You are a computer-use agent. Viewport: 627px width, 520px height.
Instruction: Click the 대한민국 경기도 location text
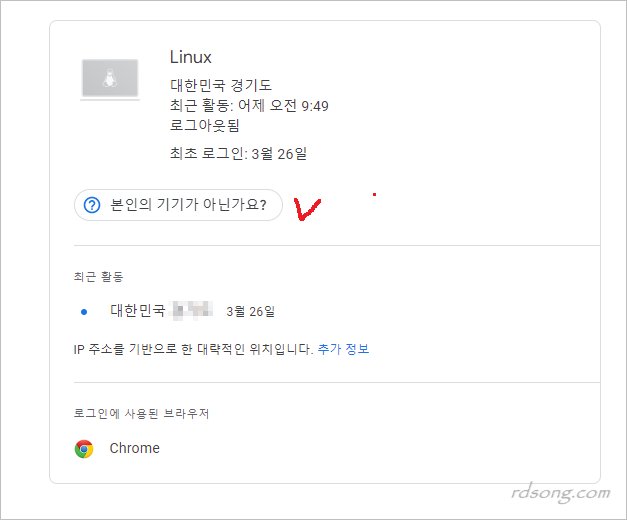point(220,85)
